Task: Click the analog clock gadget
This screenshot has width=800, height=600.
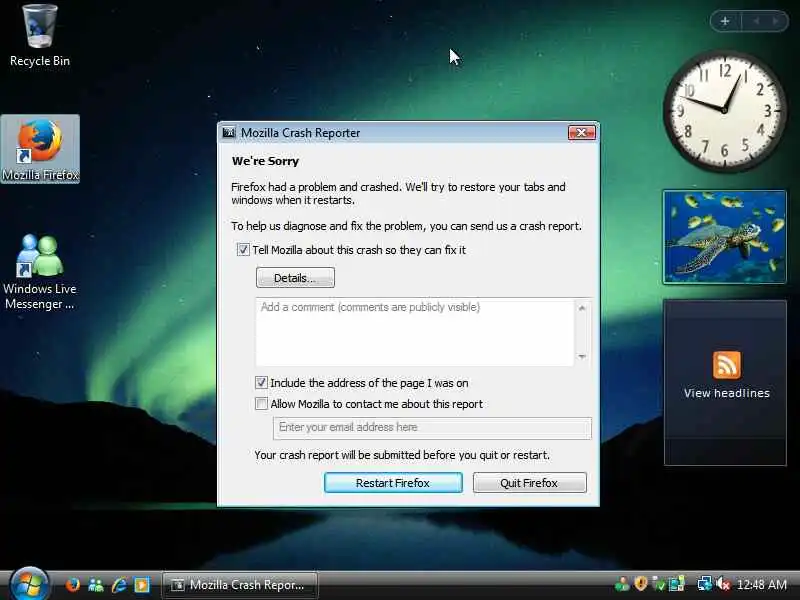Action: pyautogui.click(x=724, y=110)
